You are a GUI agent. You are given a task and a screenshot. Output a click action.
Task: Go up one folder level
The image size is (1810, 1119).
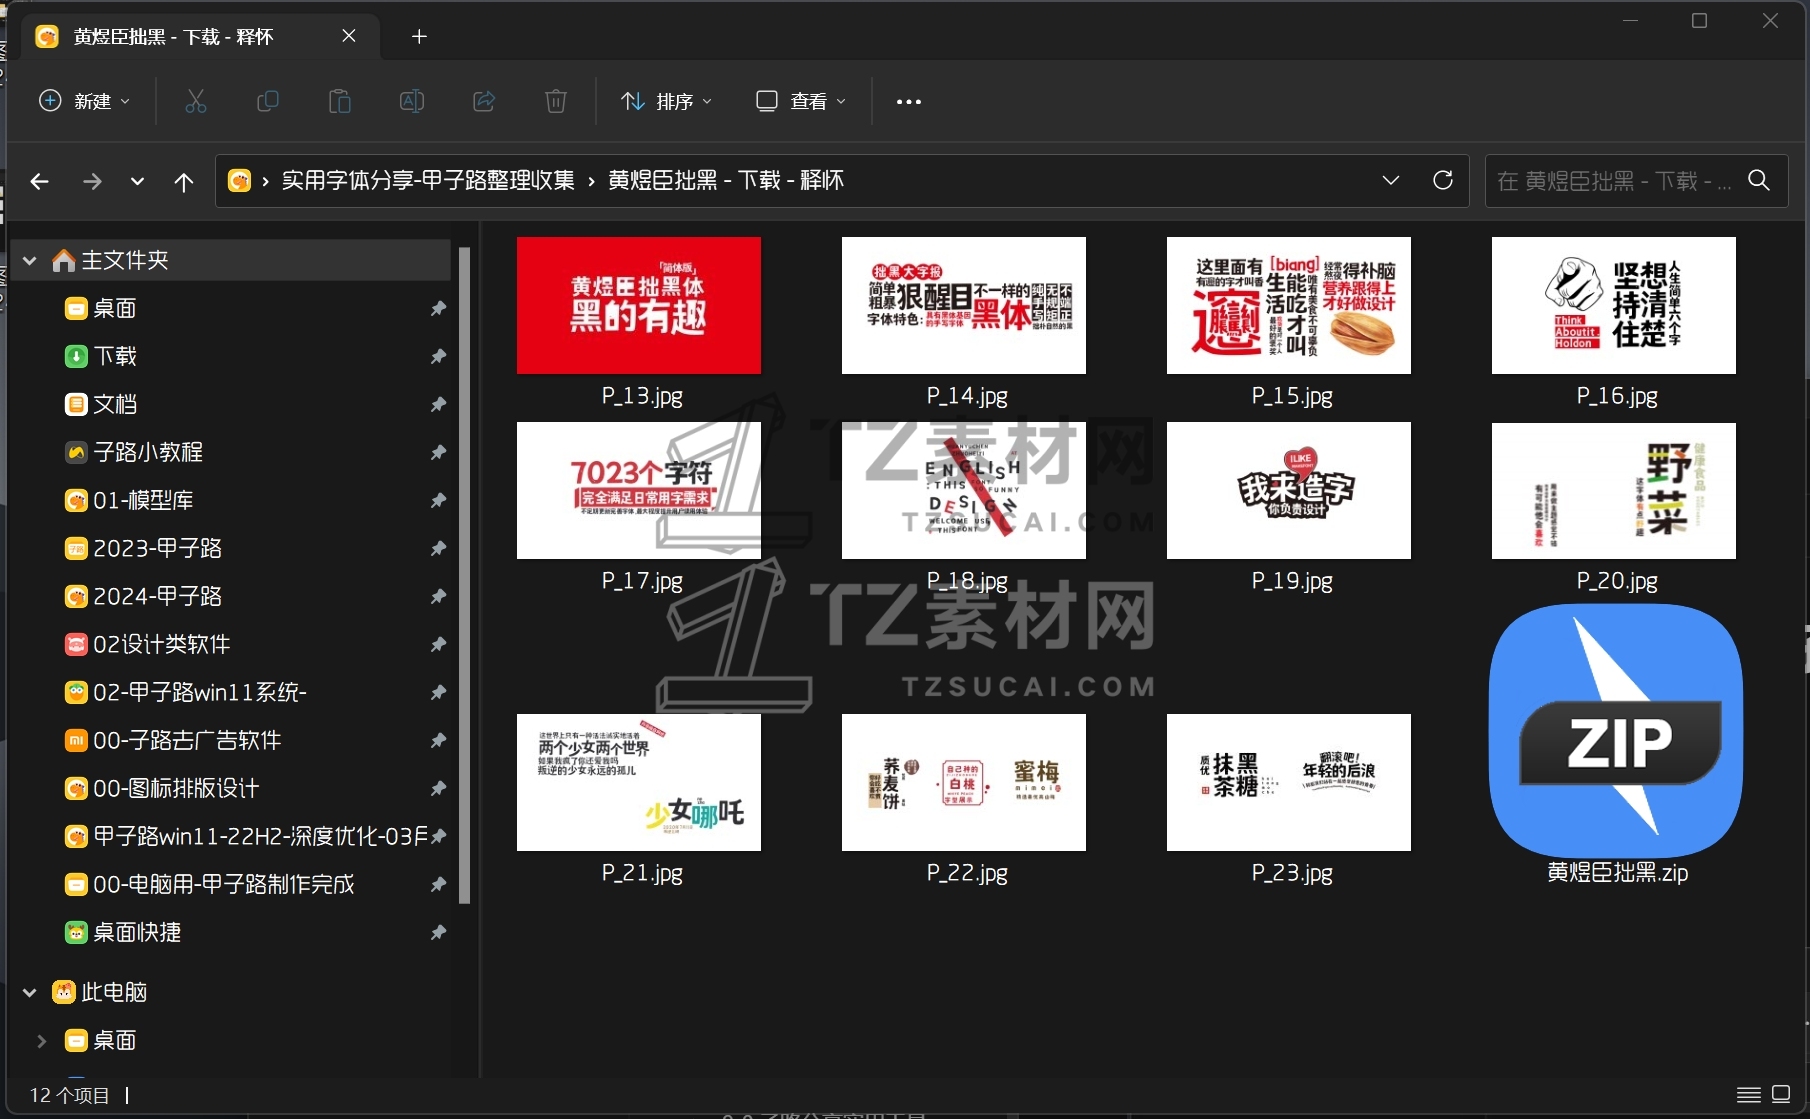tap(184, 181)
